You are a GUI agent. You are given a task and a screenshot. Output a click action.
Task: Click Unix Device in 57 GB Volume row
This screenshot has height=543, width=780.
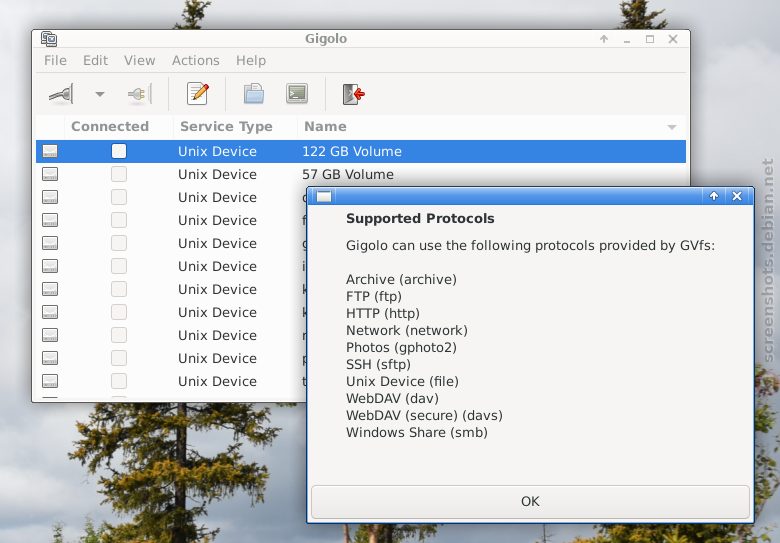tap(217, 174)
